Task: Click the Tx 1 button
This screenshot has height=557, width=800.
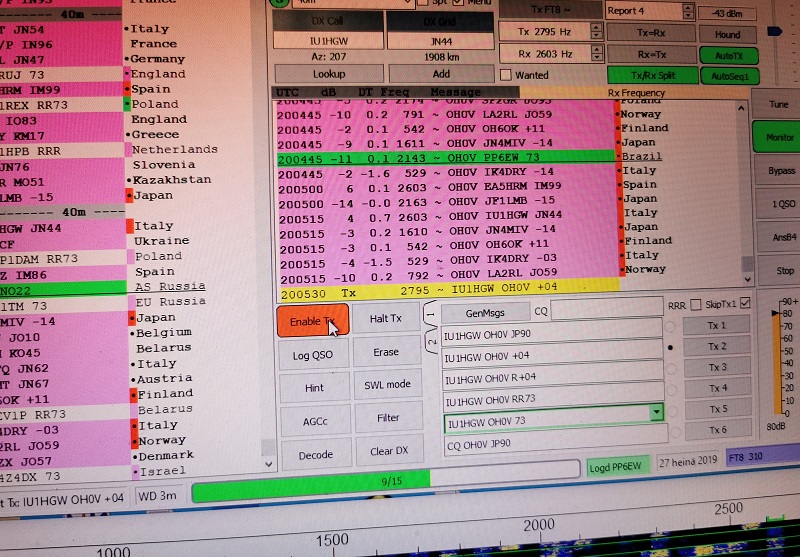Action: (716, 325)
